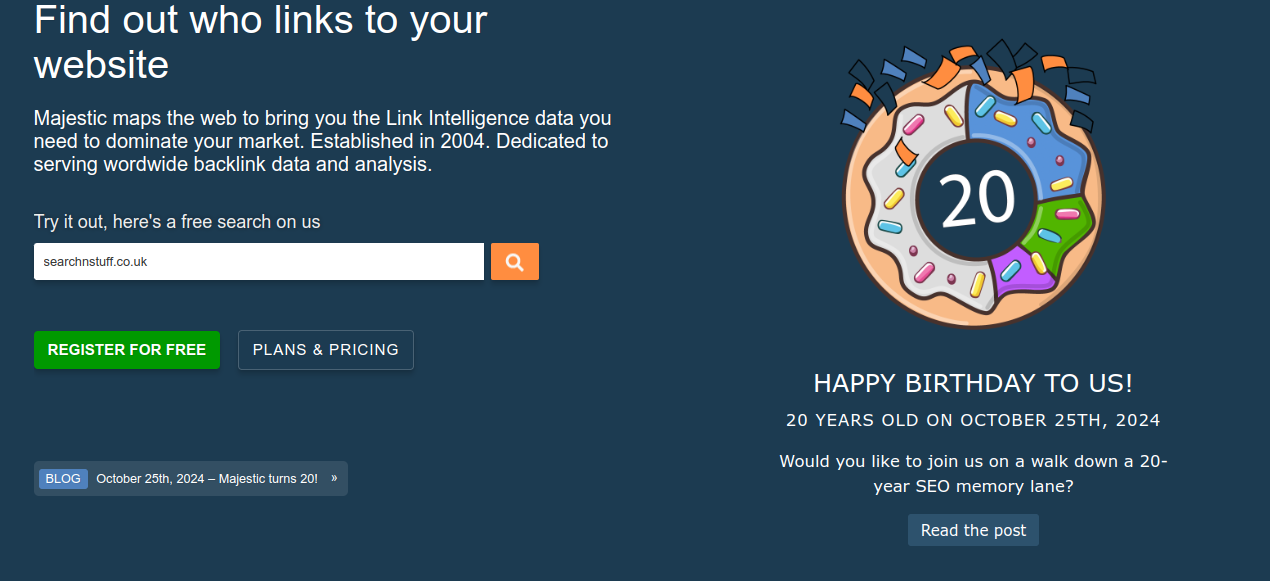Screen dimensions: 1270x581
Task: Click the SEO memory lane invitation text
Action: 973,474
